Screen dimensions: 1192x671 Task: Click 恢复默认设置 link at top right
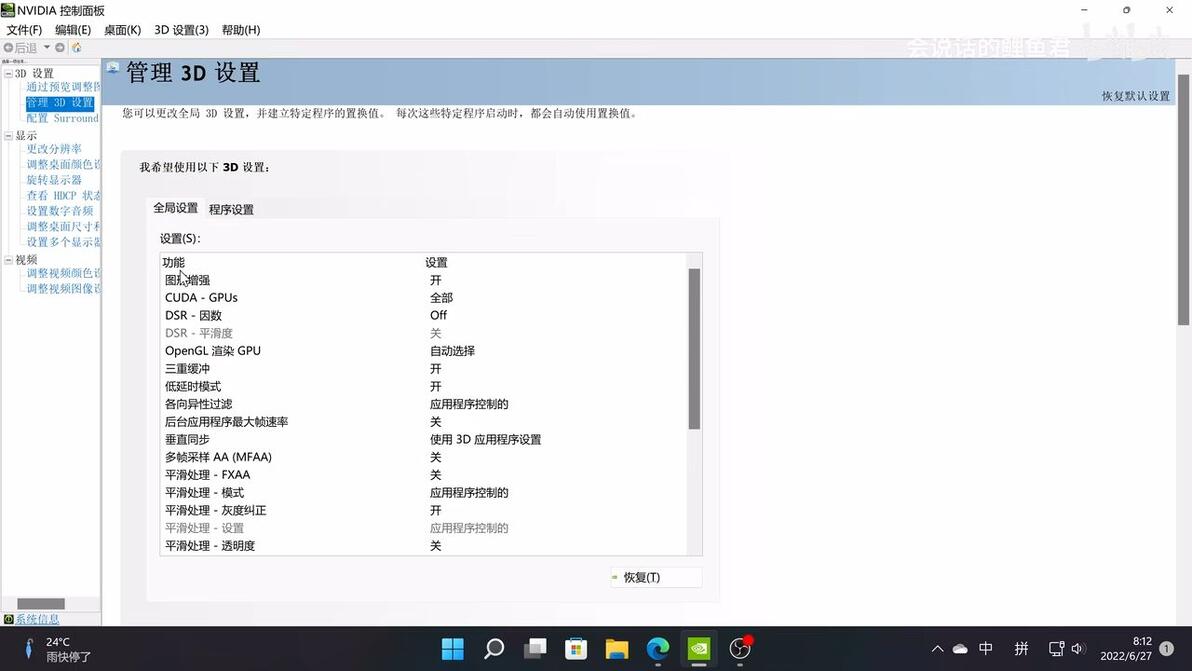pyautogui.click(x=1136, y=96)
